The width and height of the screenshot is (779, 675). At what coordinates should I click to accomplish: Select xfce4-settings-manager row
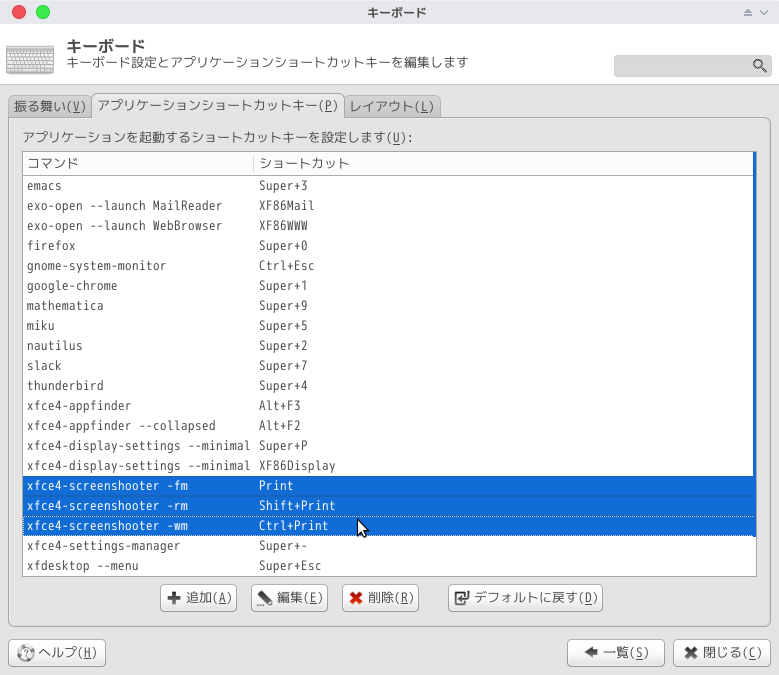click(390, 546)
